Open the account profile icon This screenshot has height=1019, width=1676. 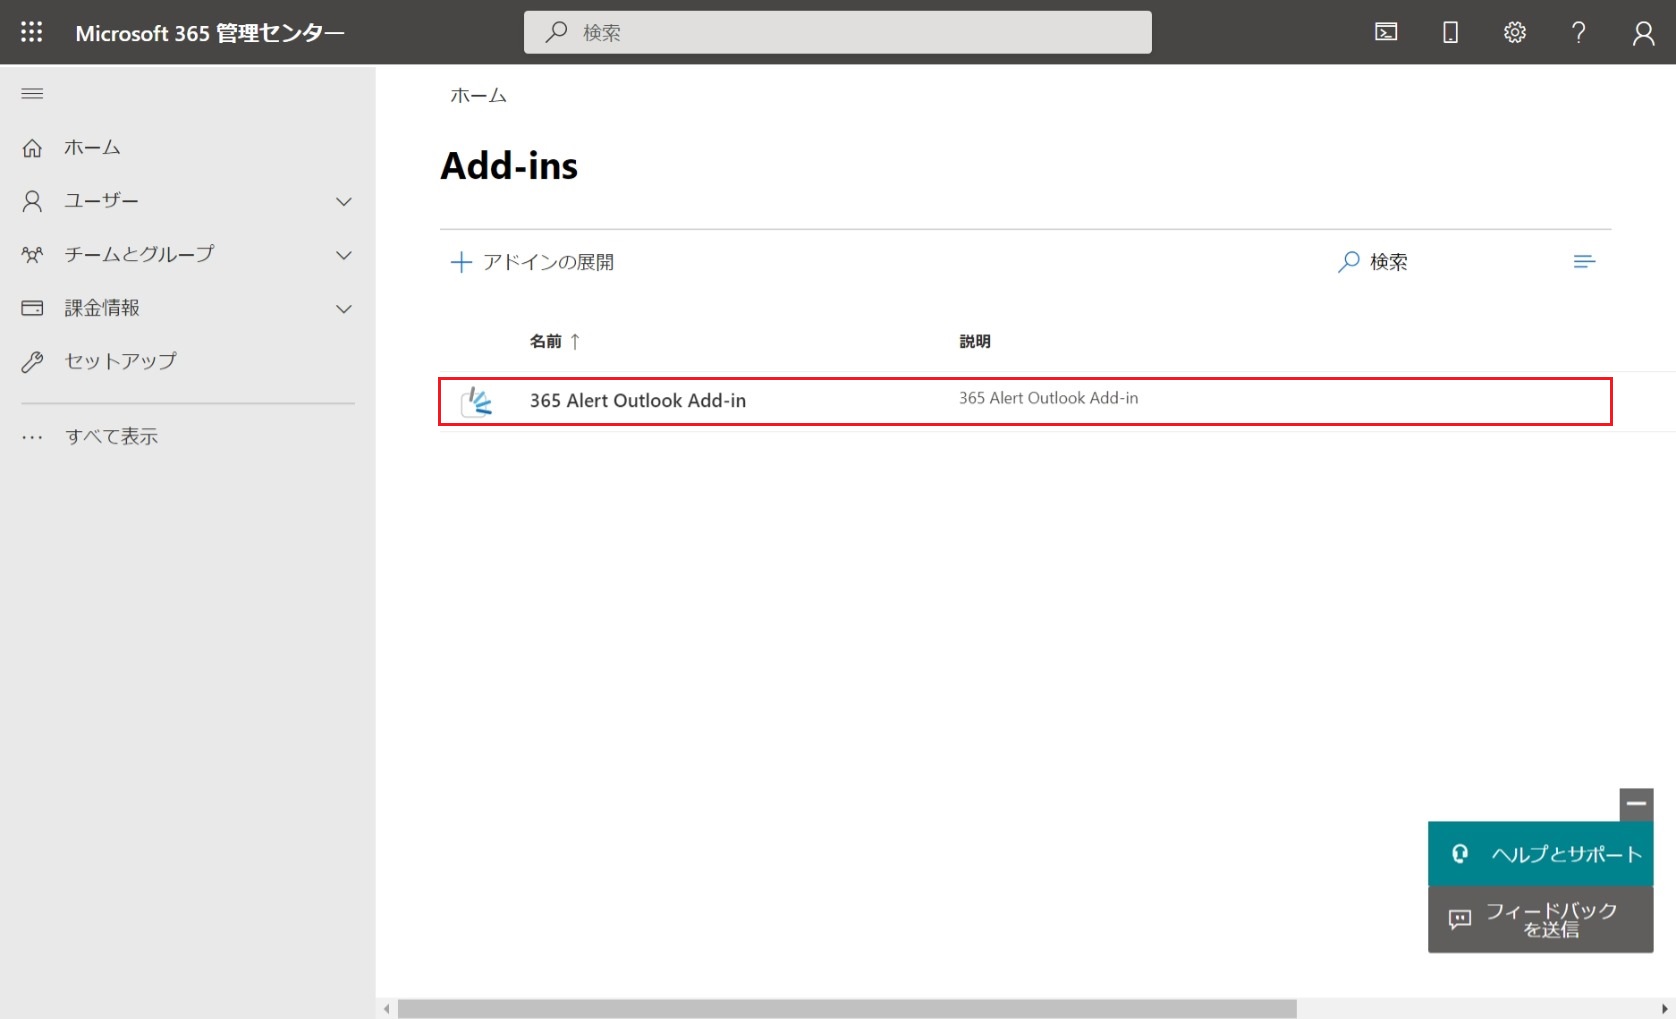pyautogui.click(x=1643, y=33)
